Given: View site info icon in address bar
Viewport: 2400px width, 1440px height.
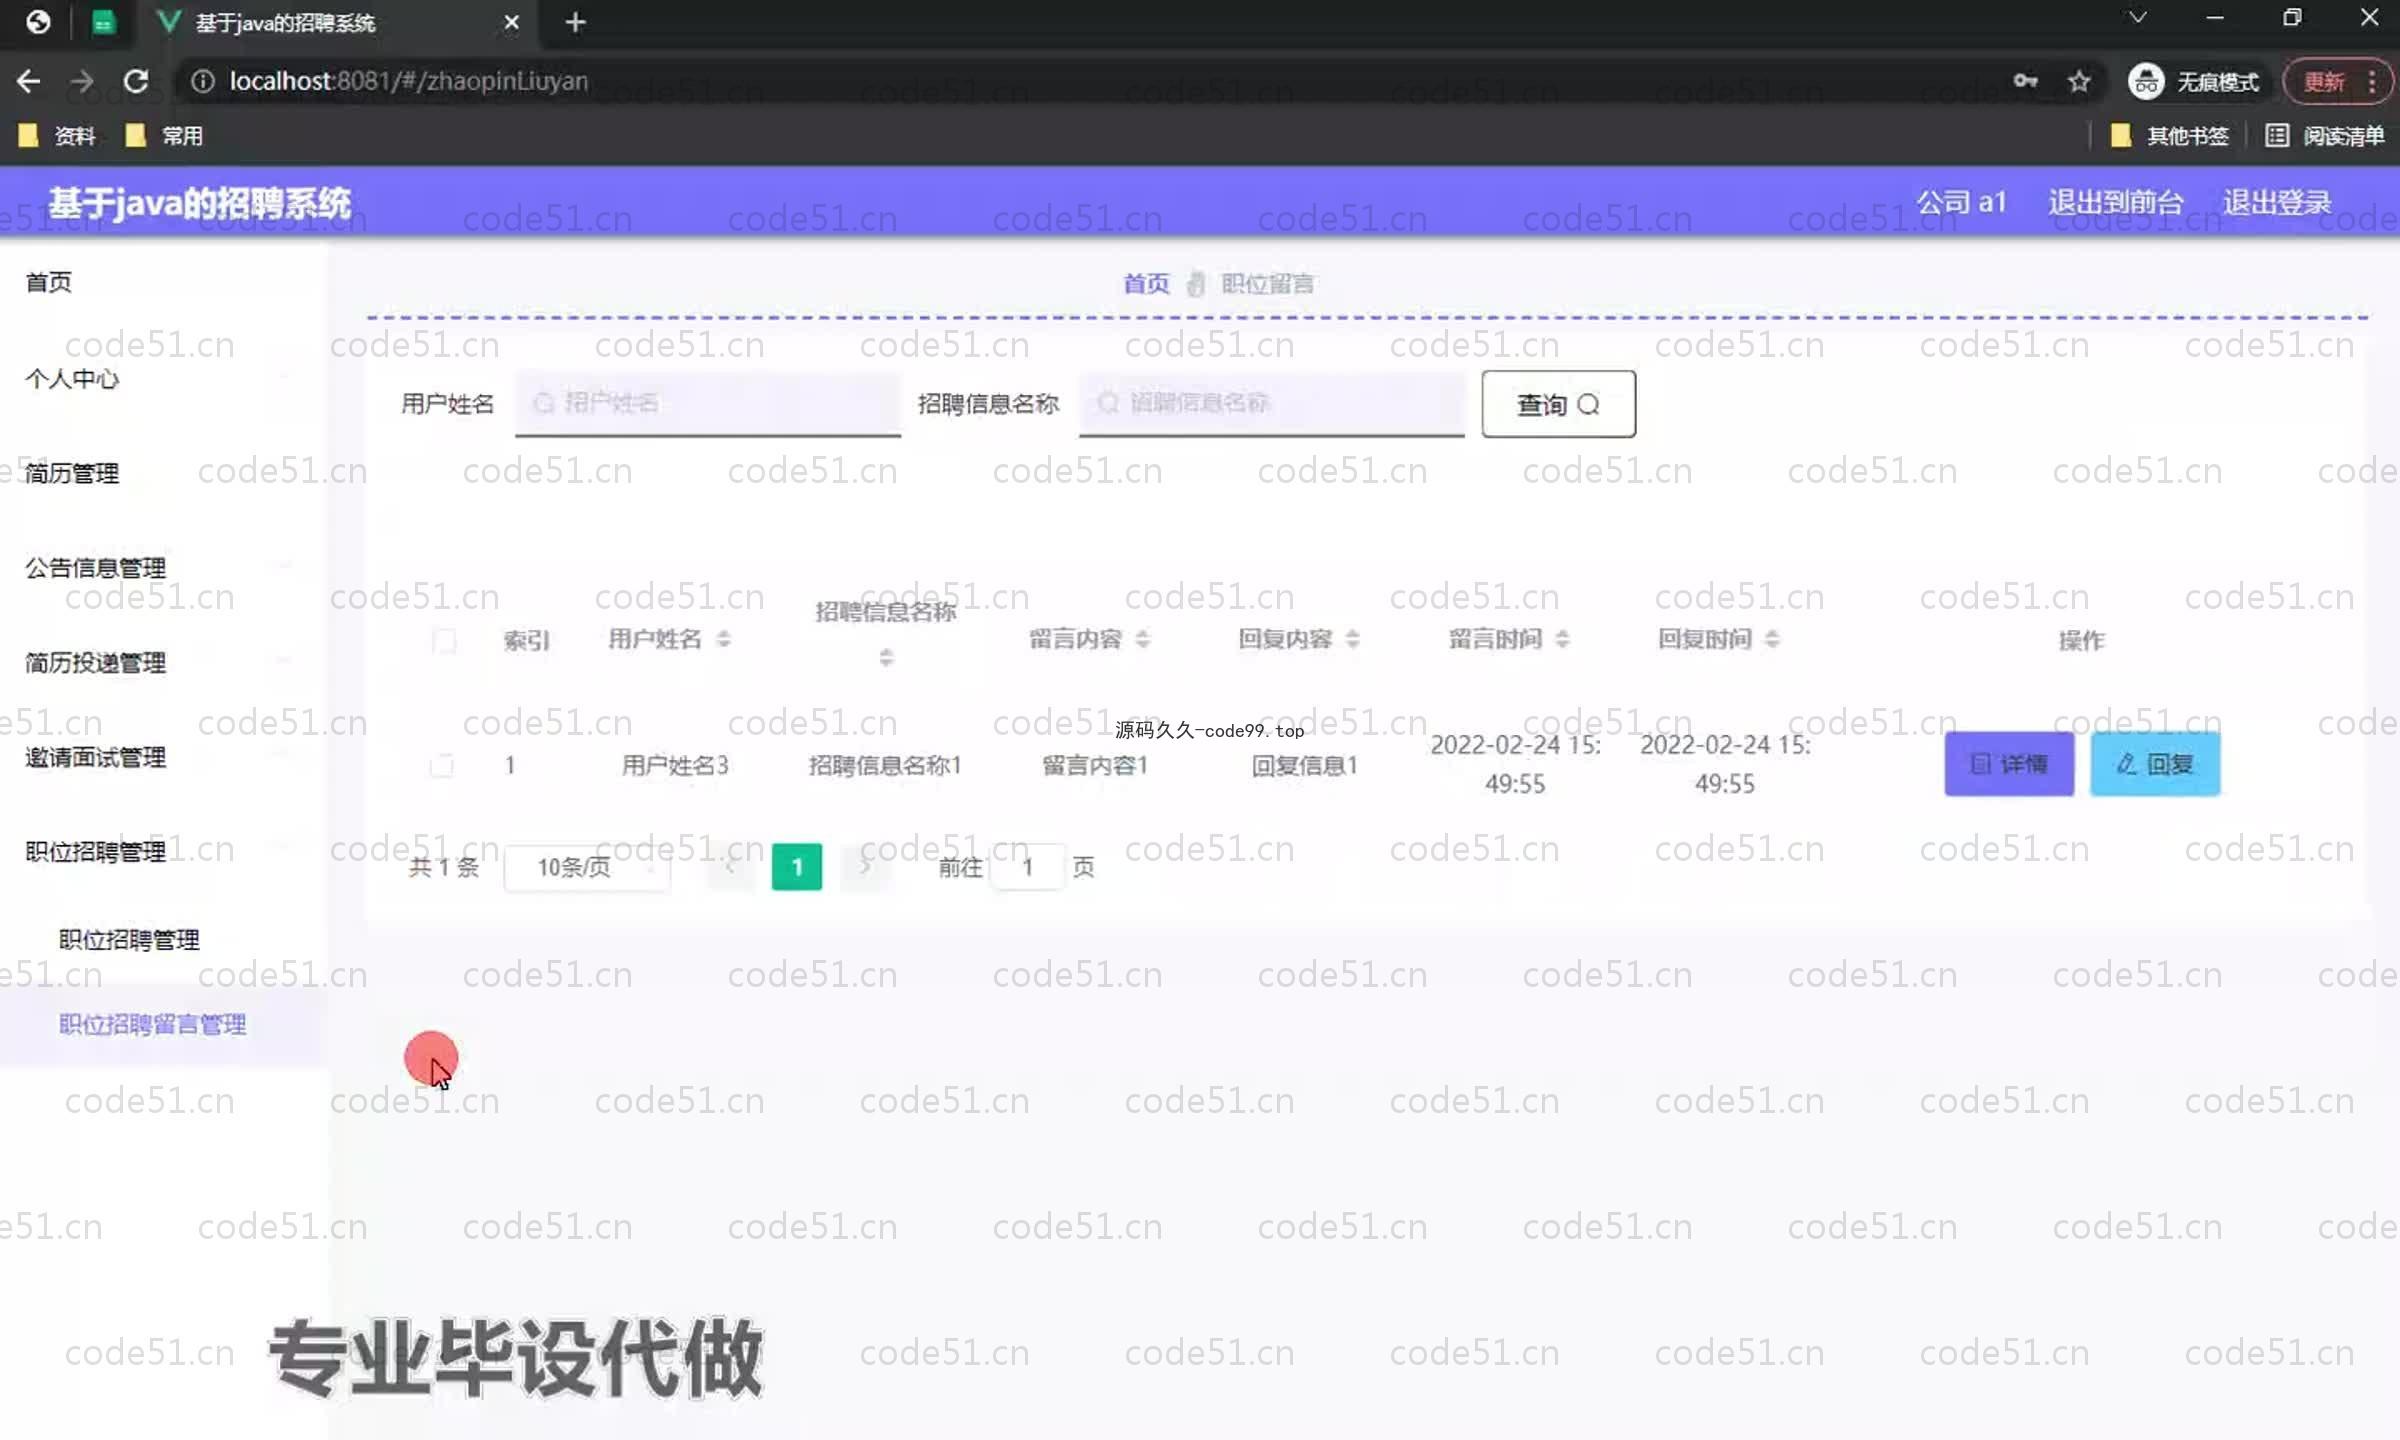Looking at the screenshot, I should 202,81.
